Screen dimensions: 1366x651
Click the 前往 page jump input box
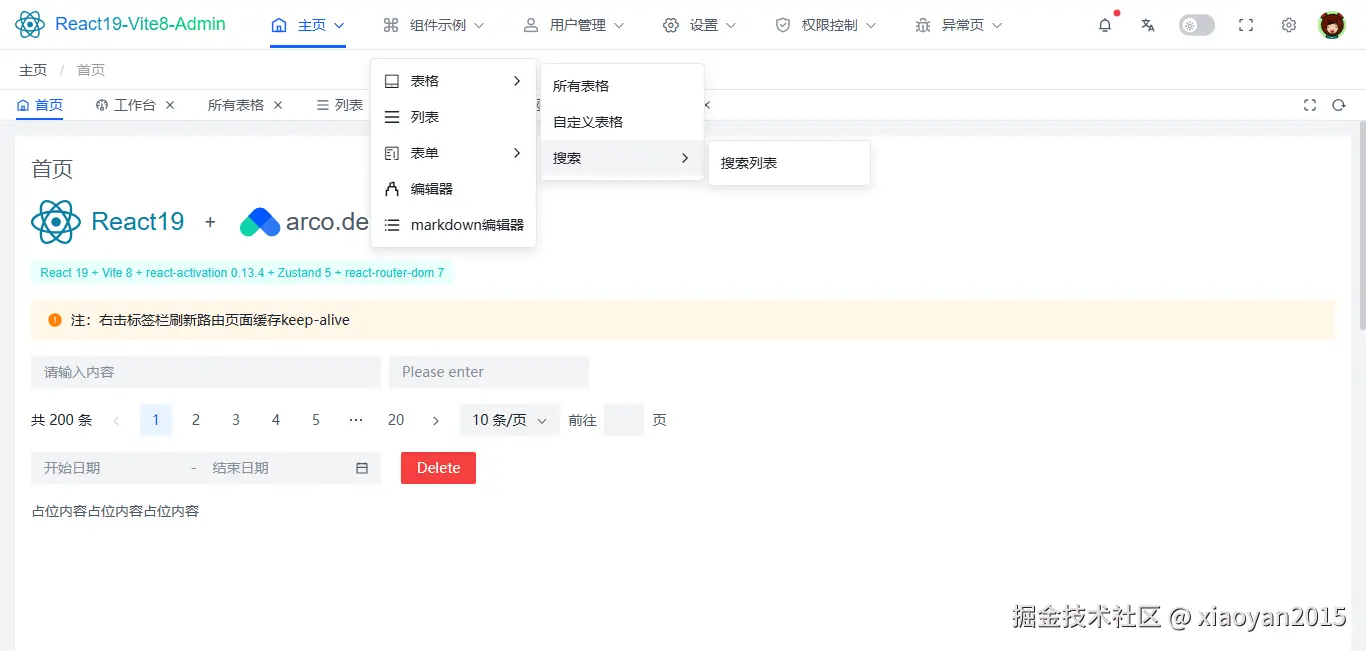pyautogui.click(x=624, y=420)
